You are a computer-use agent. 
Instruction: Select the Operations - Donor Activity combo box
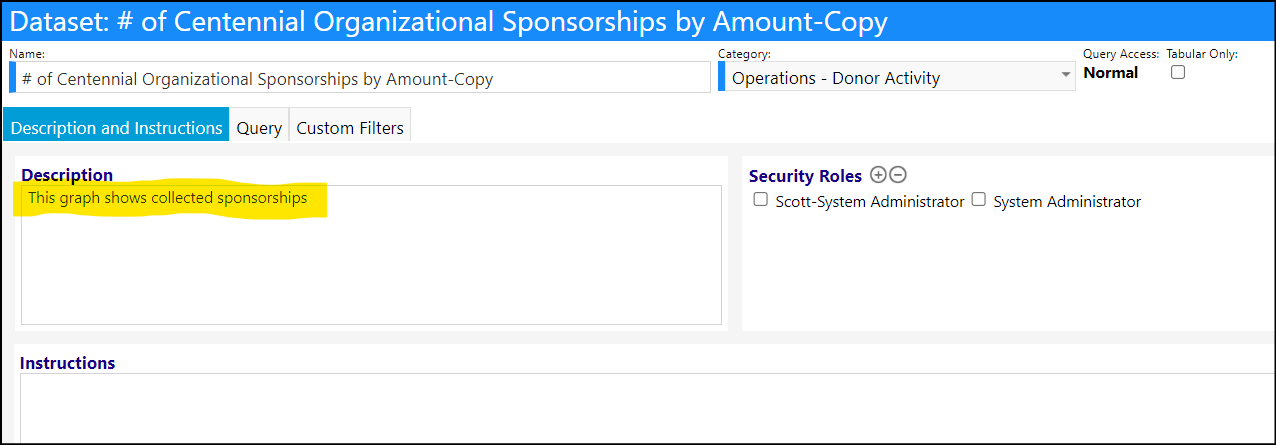pyautogui.click(x=897, y=77)
